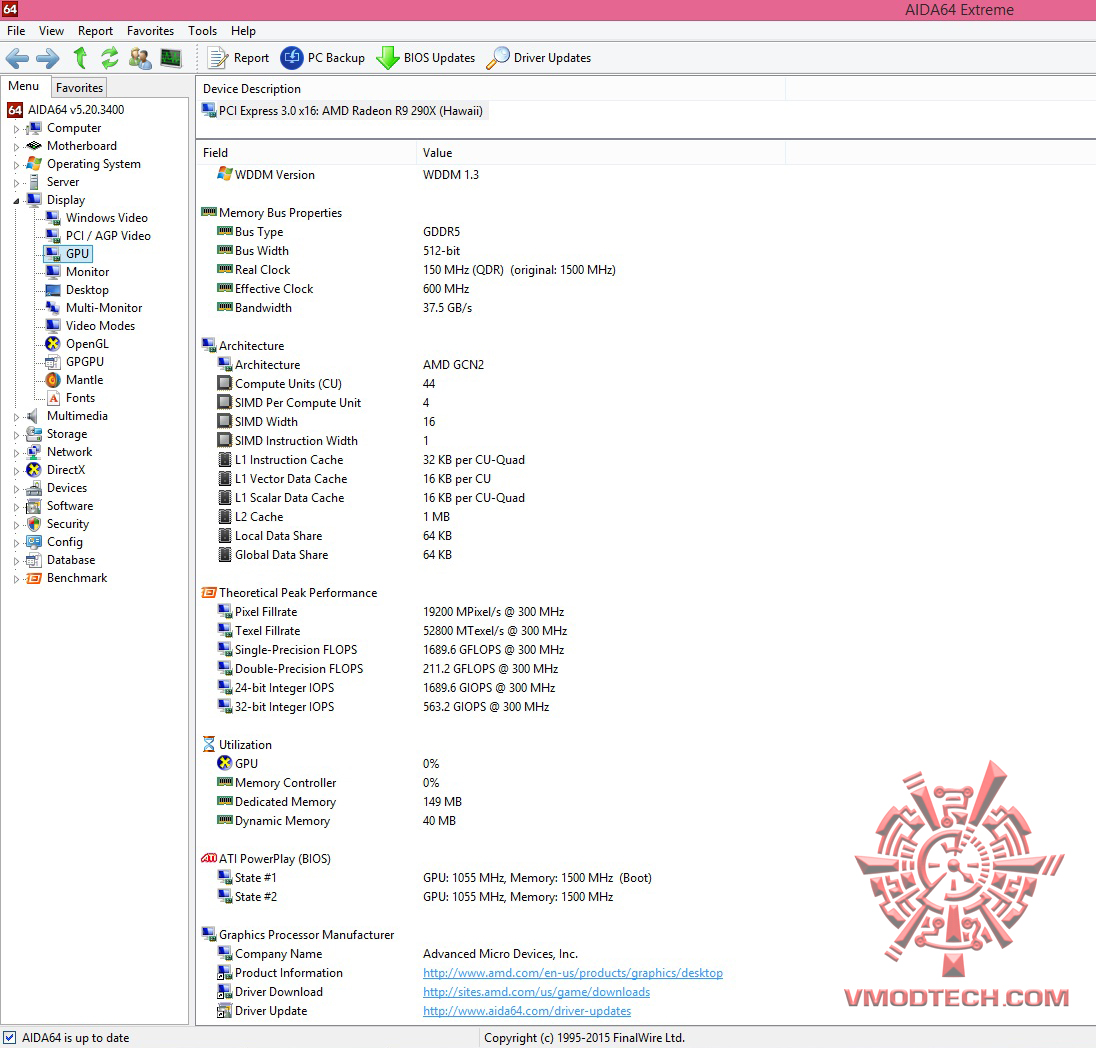Expand the DirectX tree node

(x=16, y=471)
